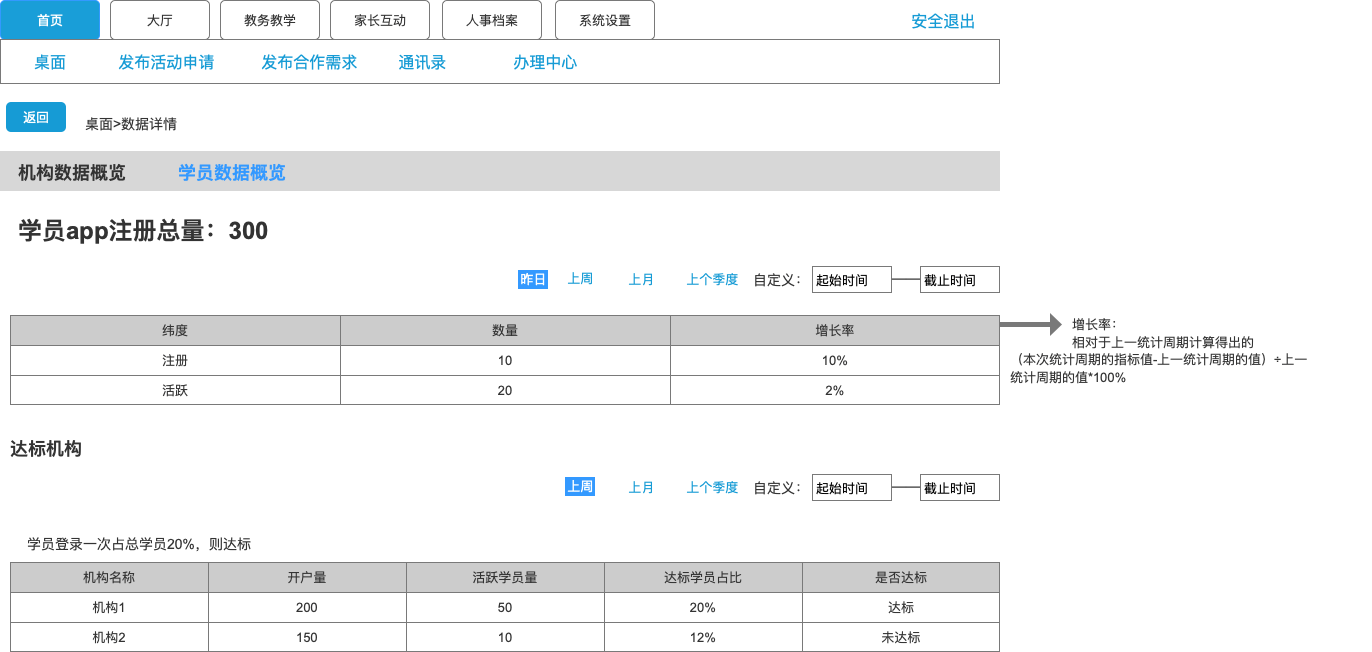Open 办理中心 from the sub menu

point(545,62)
